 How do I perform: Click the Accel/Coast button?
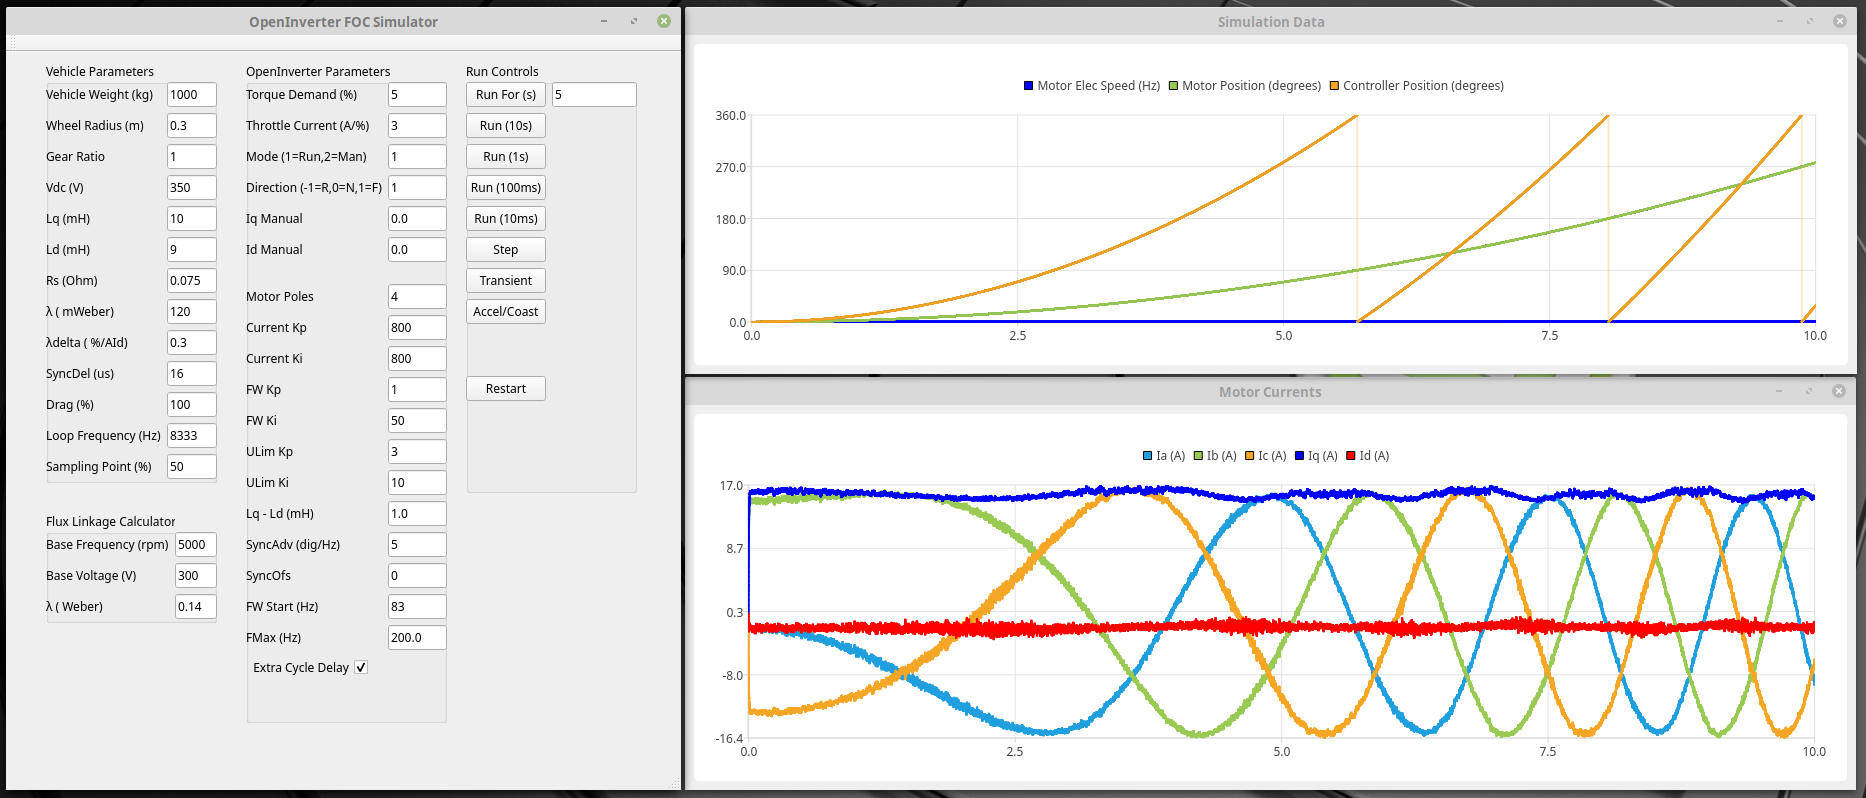point(505,311)
